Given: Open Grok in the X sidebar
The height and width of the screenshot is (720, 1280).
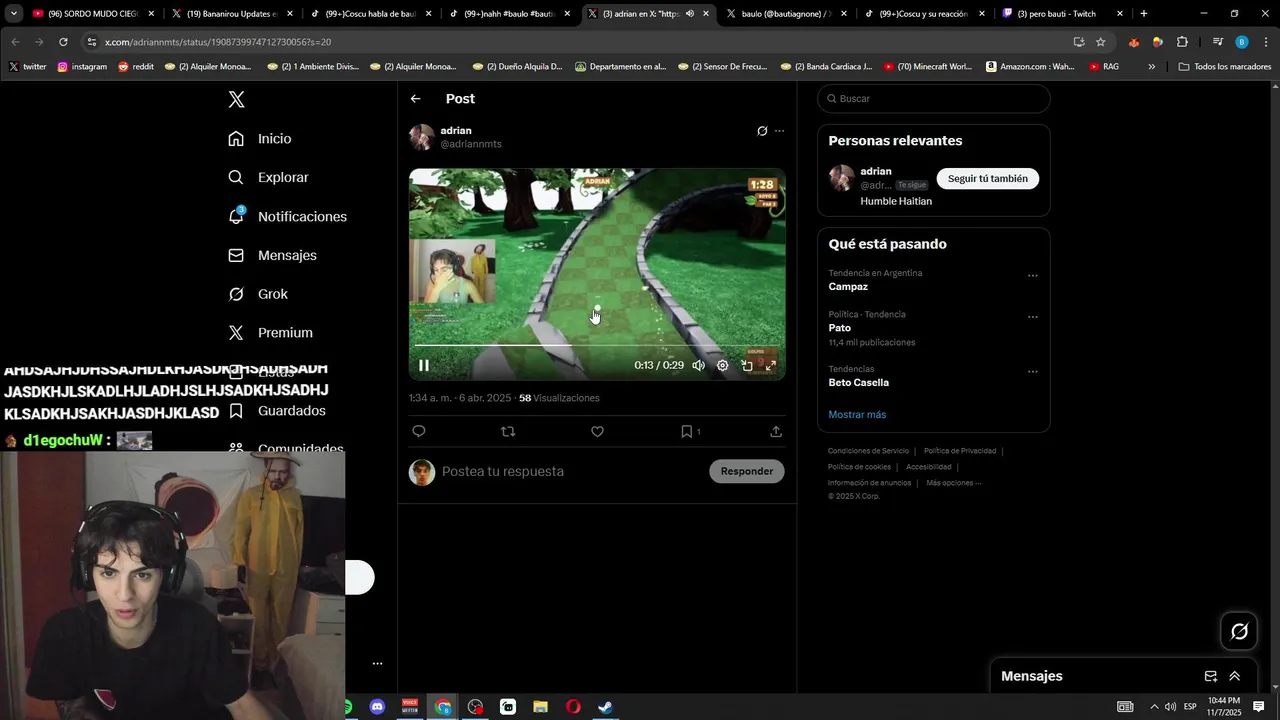Looking at the screenshot, I should [x=258, y=294].
